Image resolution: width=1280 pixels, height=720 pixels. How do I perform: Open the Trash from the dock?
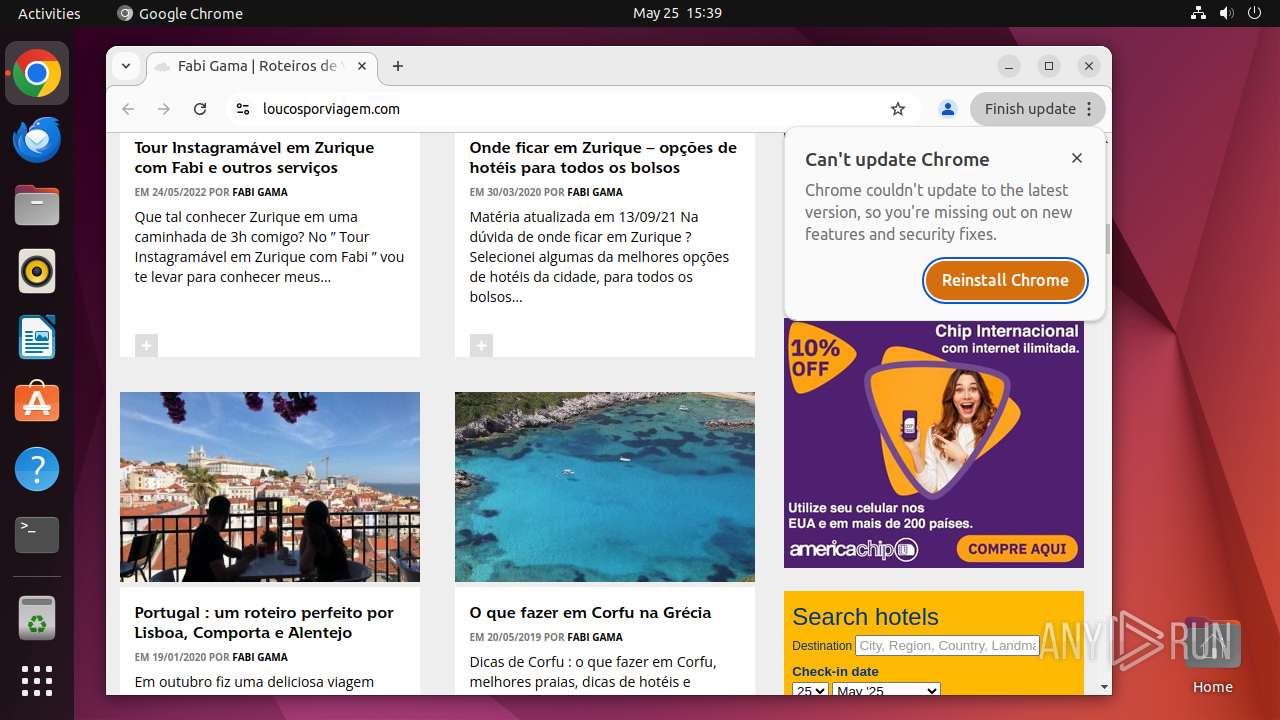37,618
